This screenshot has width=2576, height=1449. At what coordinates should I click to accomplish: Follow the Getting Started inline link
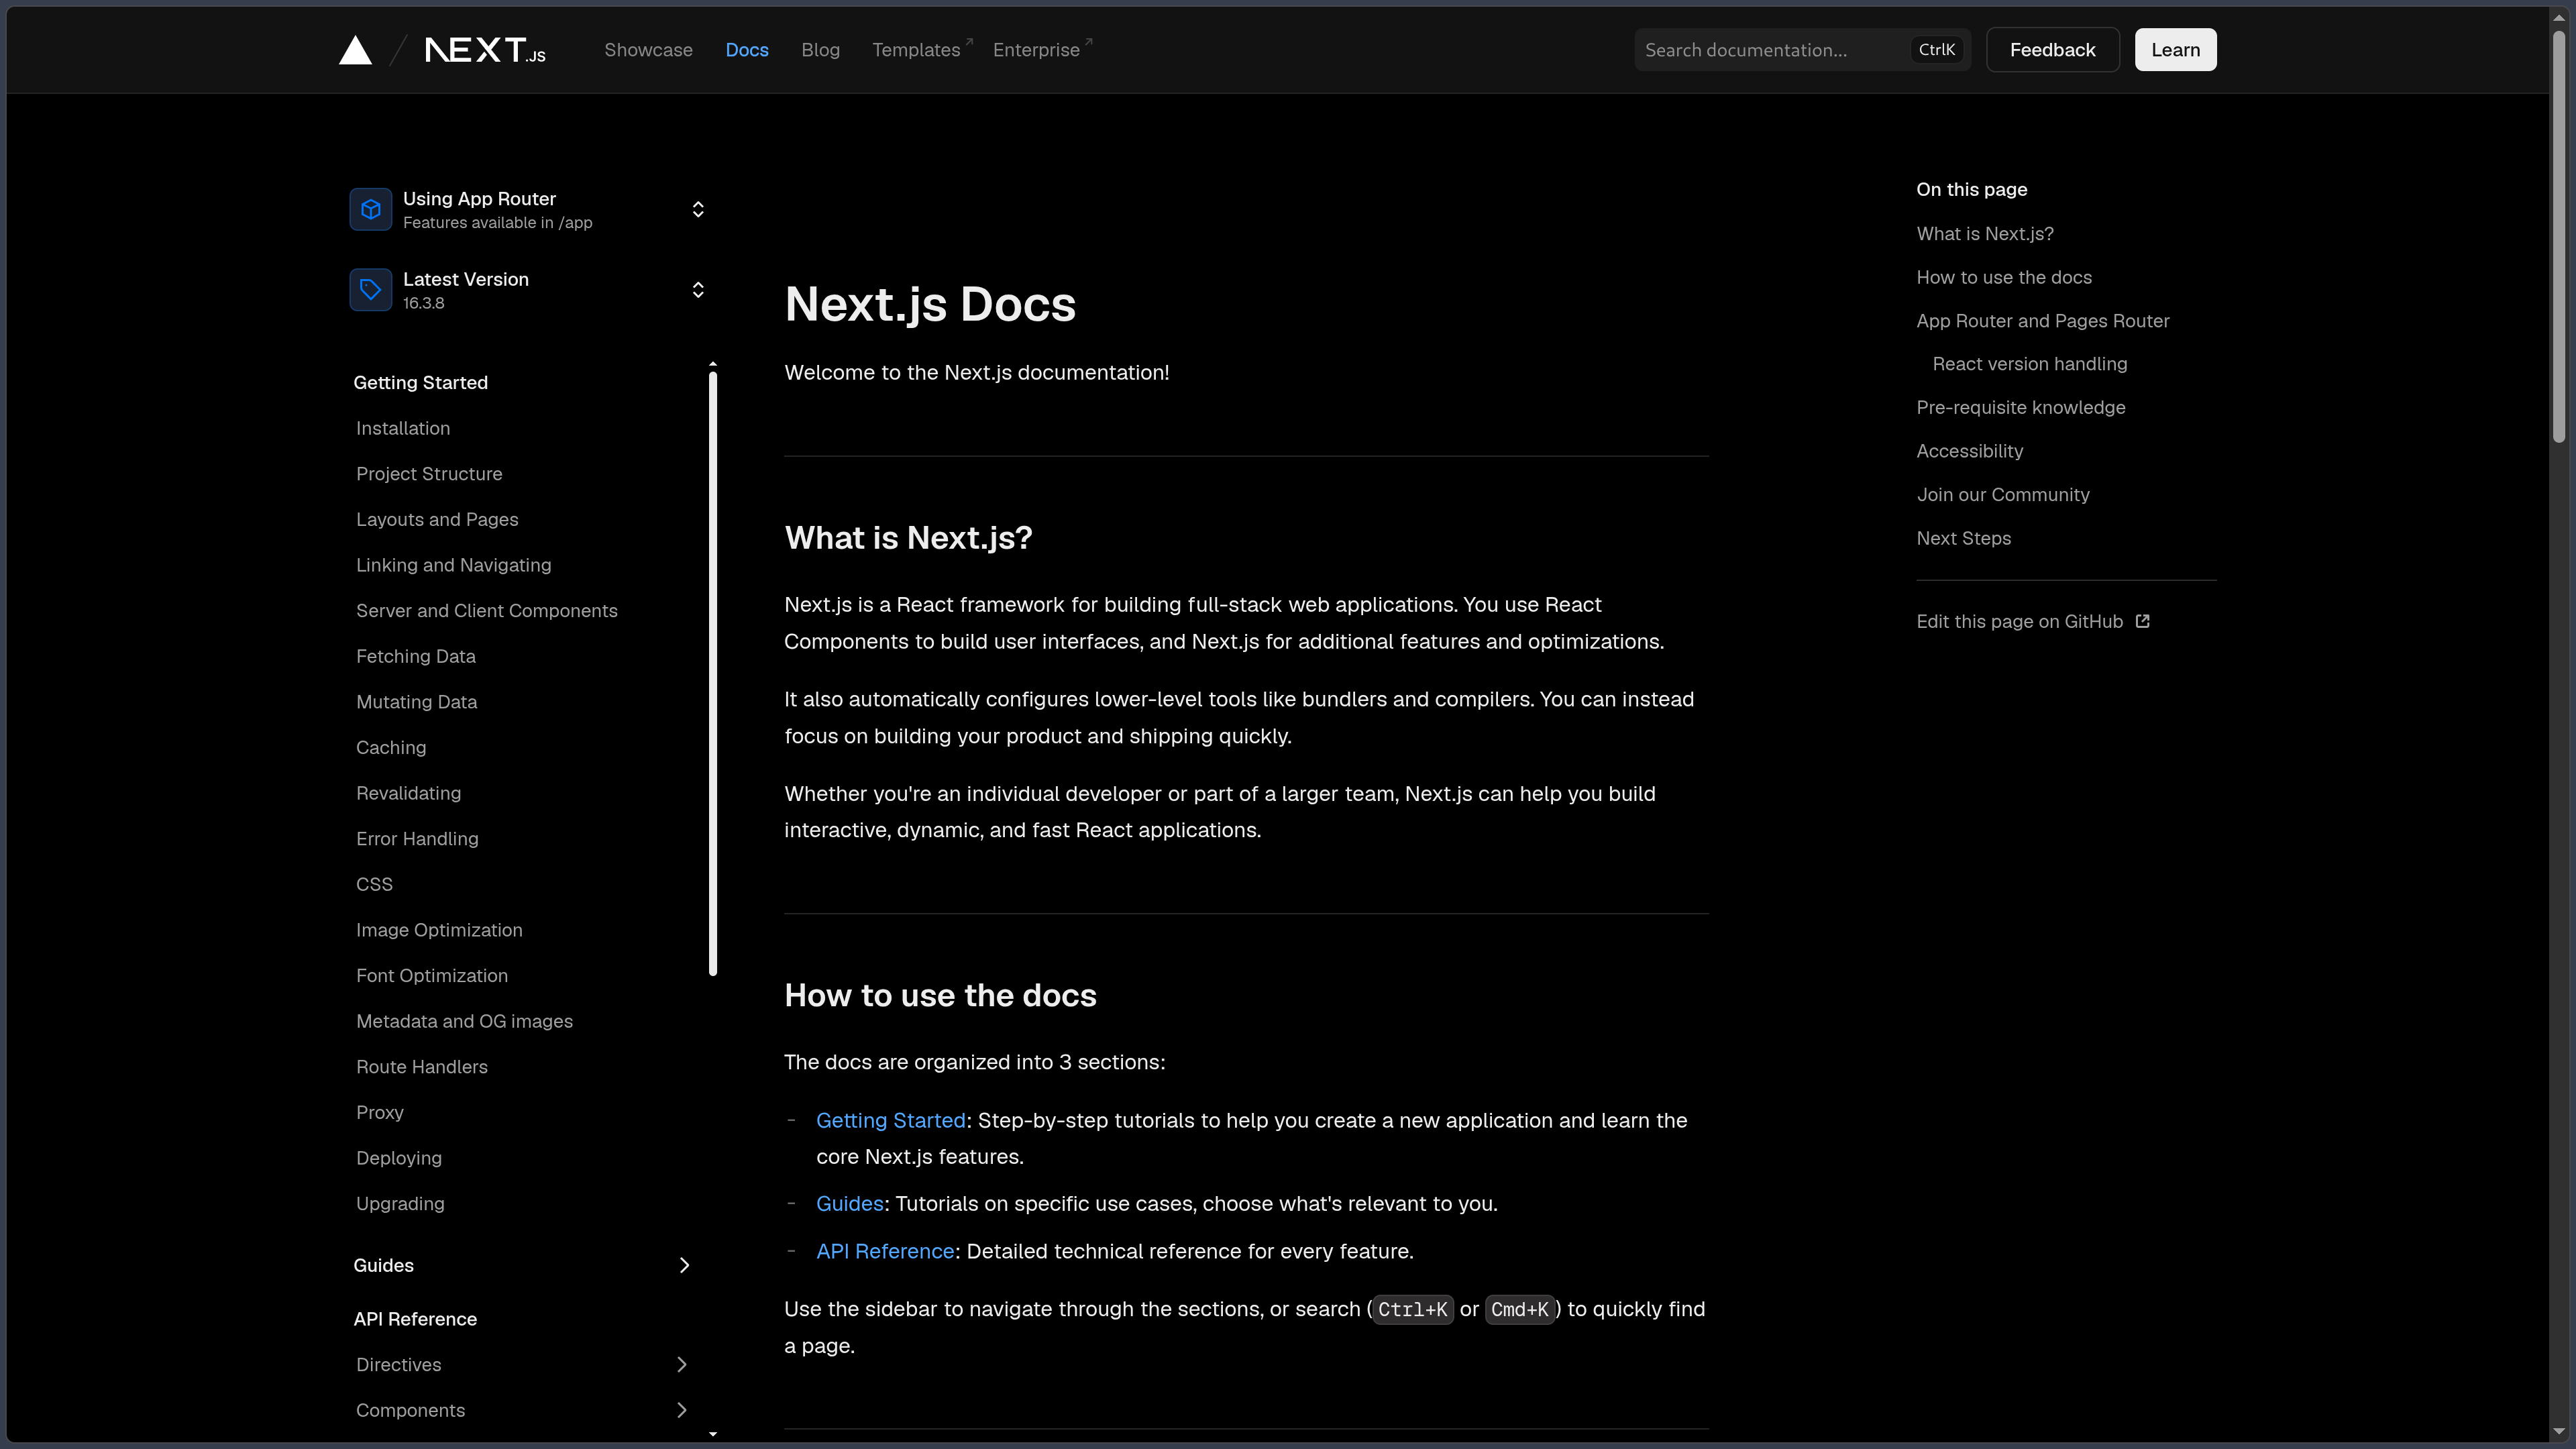tap(890, 1120)
